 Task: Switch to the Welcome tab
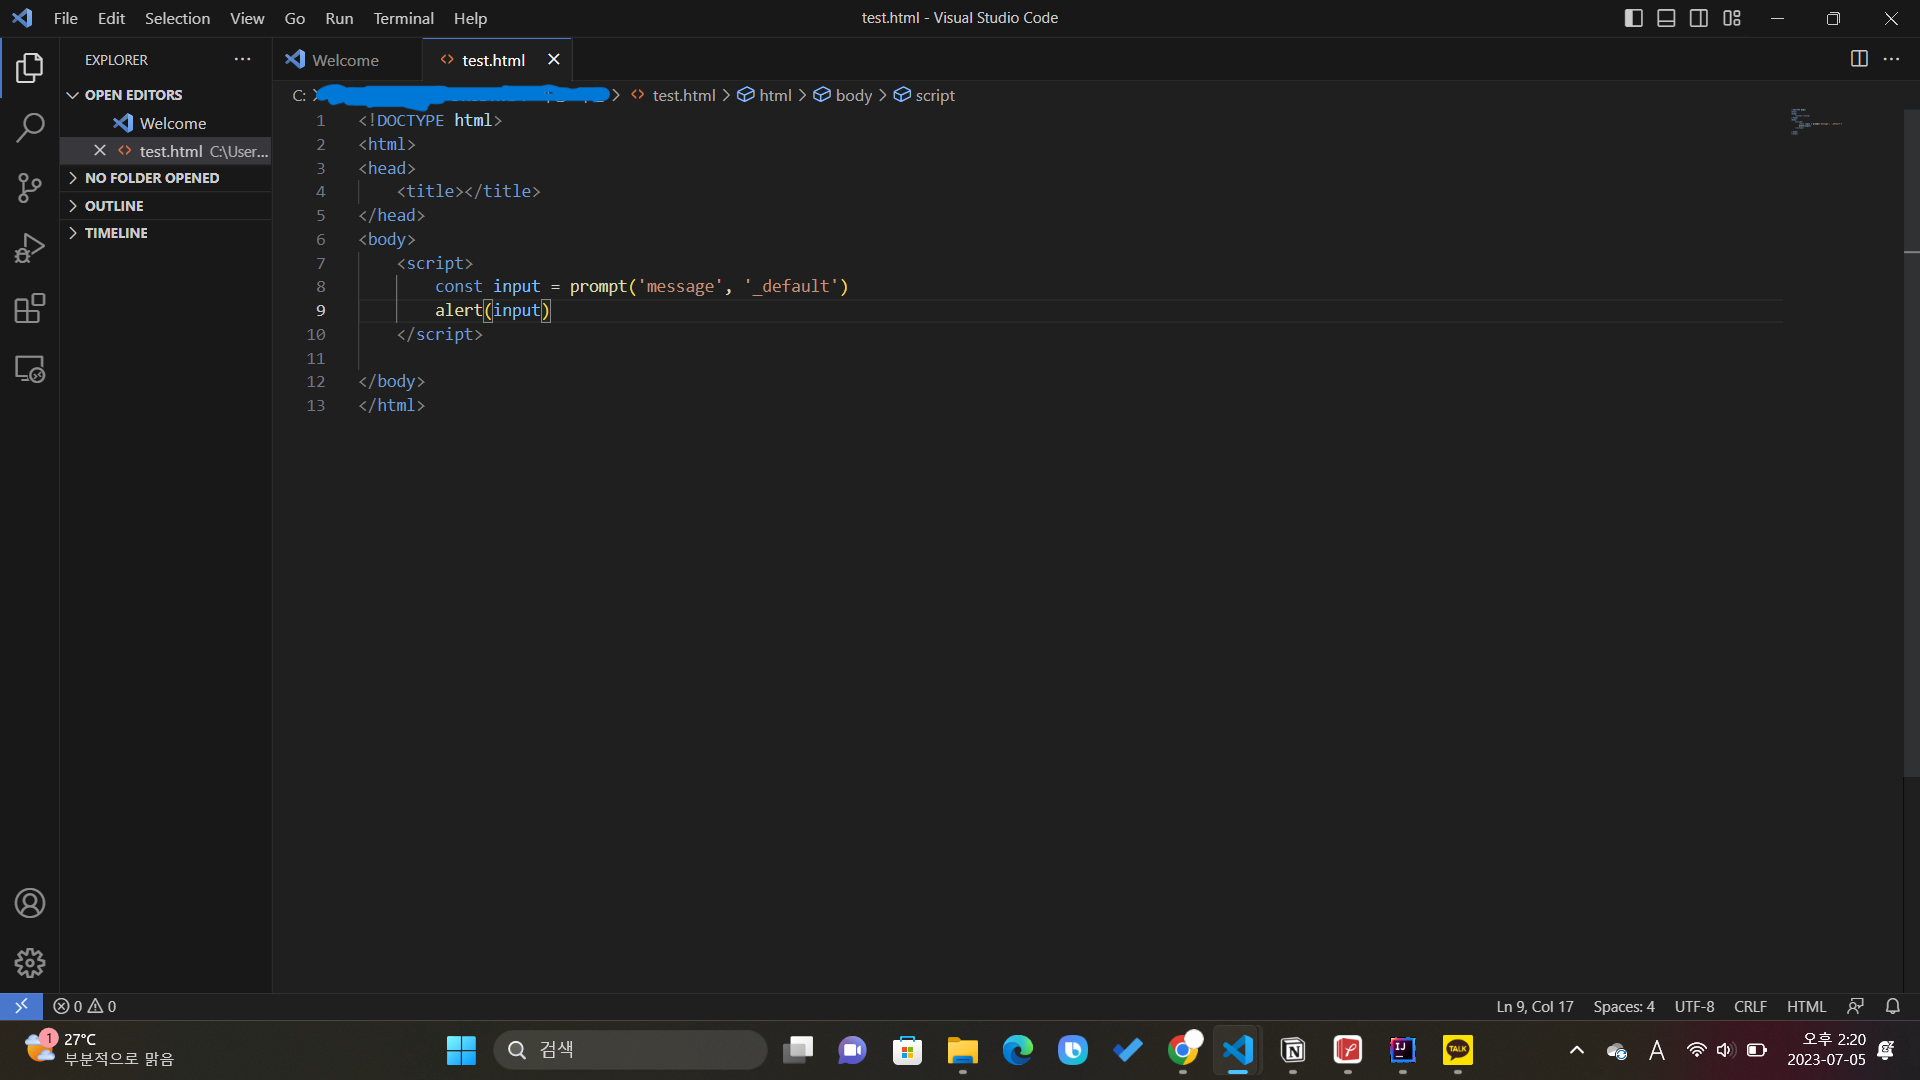coord(345,60)
